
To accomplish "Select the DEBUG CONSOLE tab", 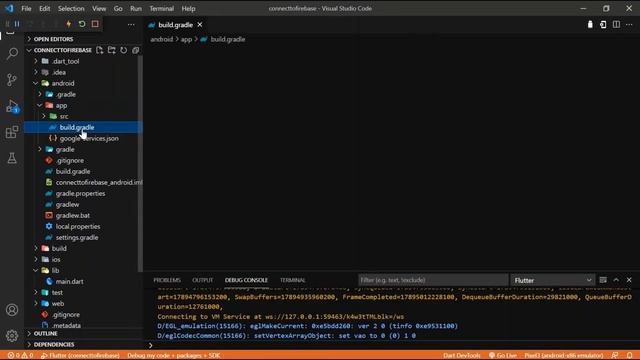I will coord(246,280).
